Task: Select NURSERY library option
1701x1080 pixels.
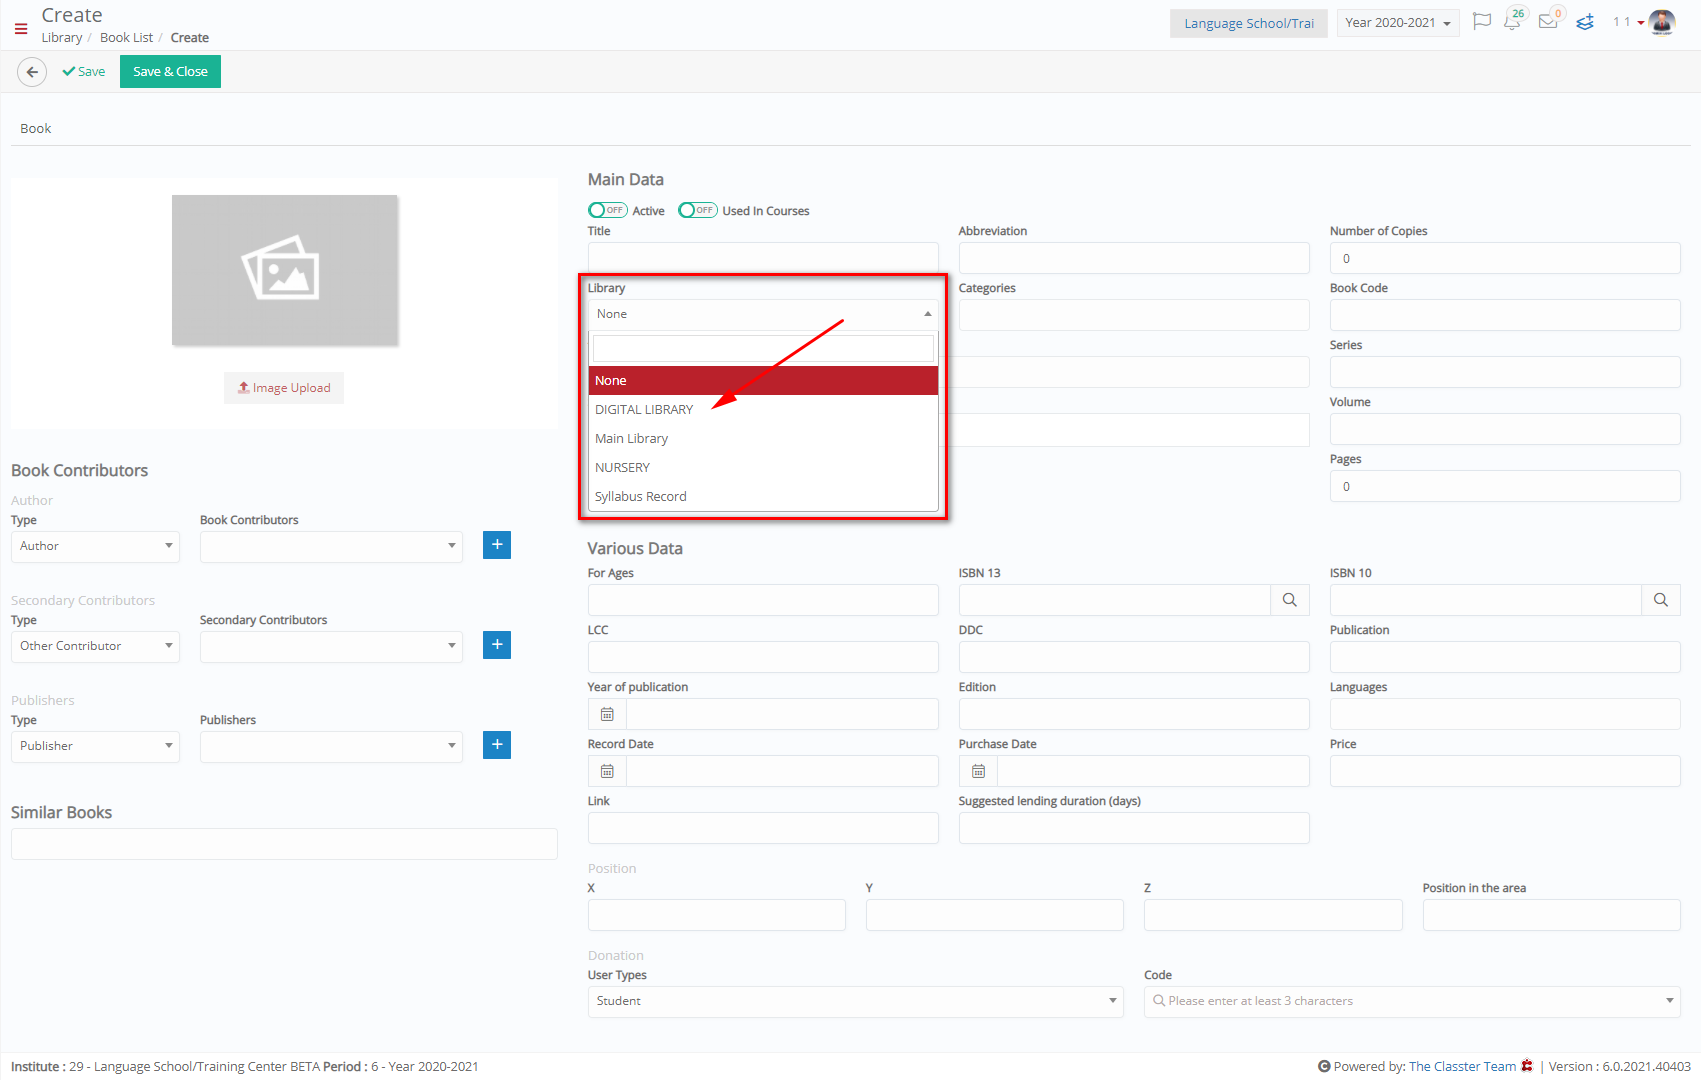Action: [763, 468]
